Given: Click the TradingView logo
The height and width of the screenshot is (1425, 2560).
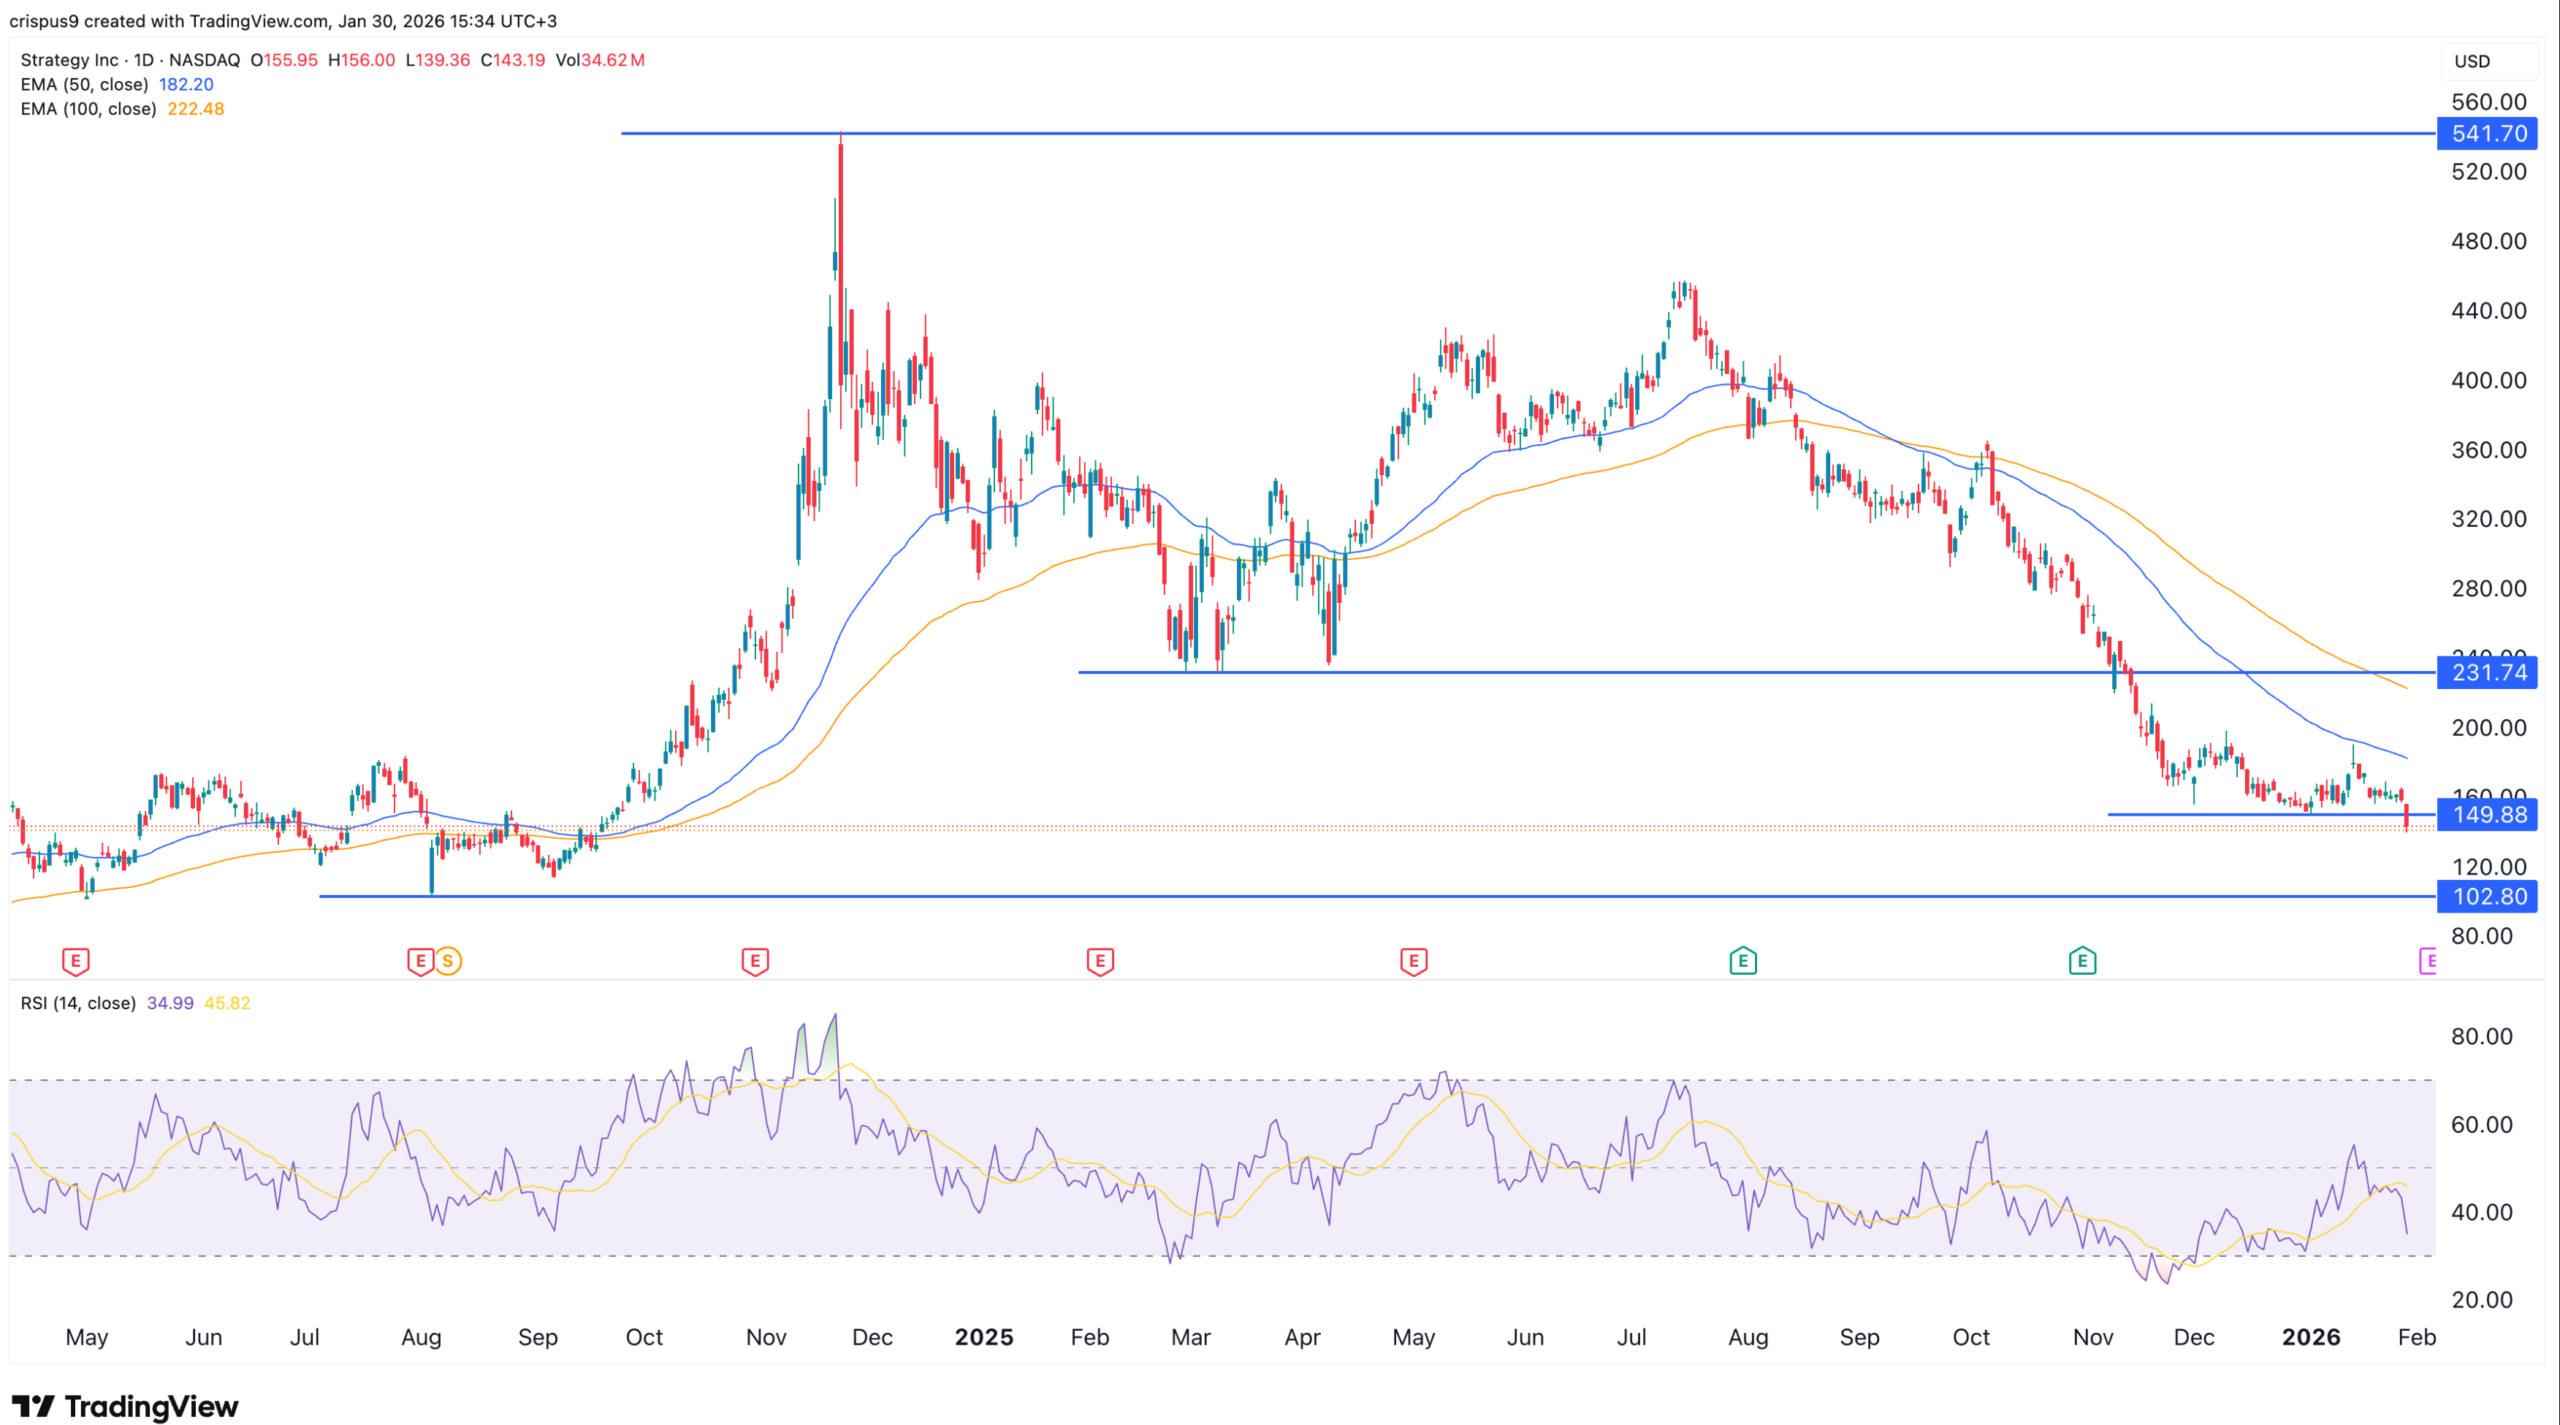Looking at the screenshot, I should [125, 1406].
